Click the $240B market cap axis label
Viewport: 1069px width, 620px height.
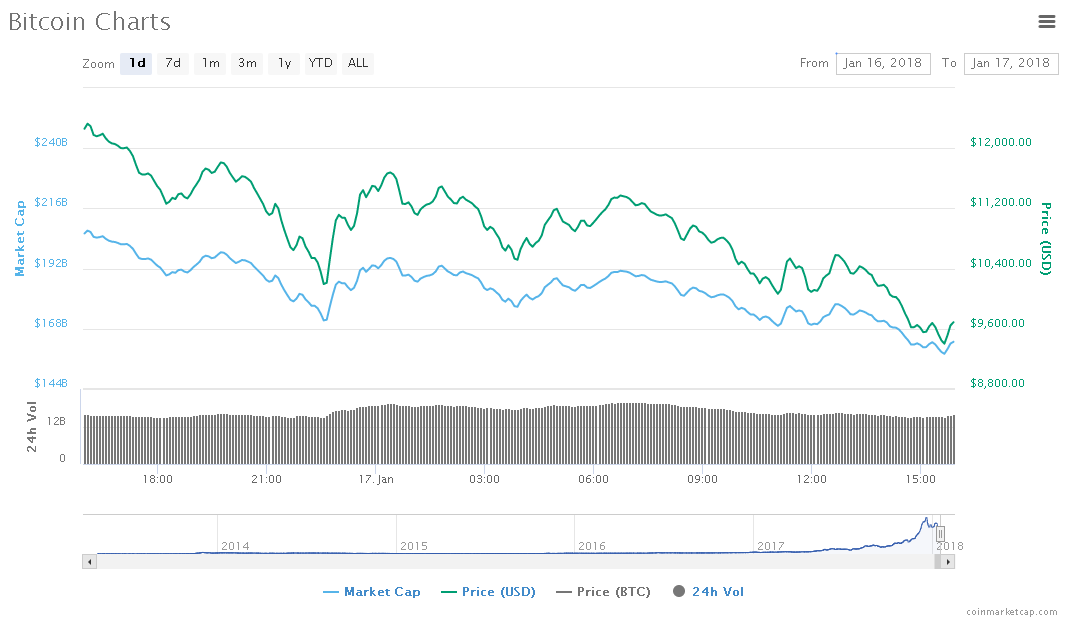51,143
